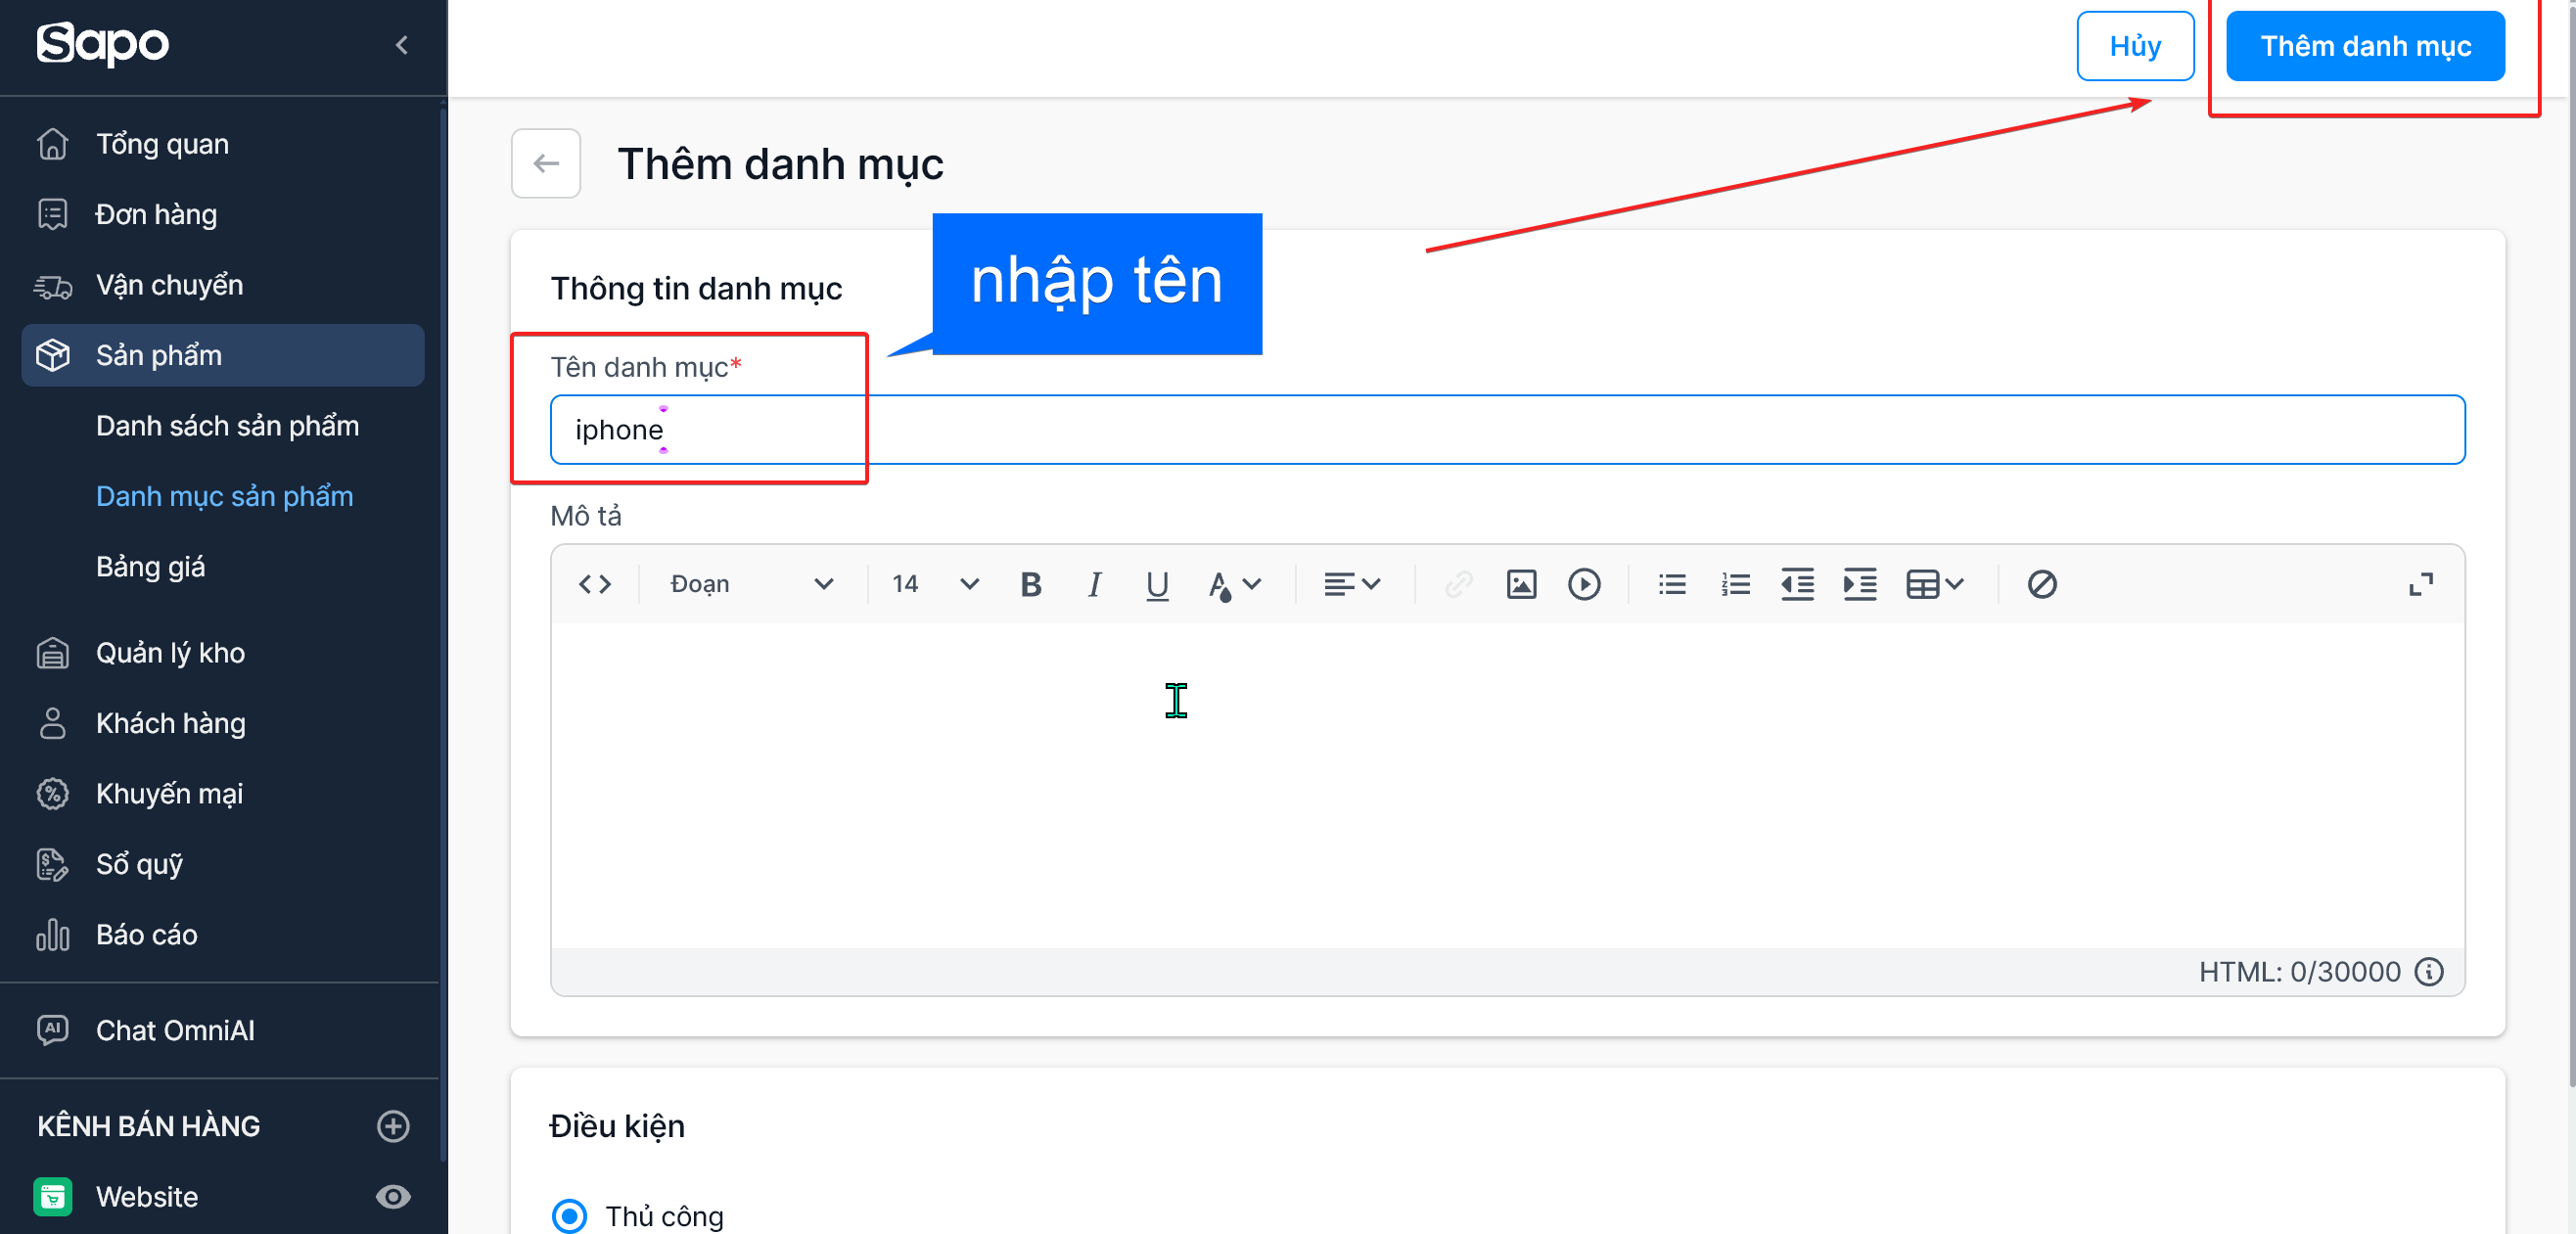Toggle bold formatting

point(1031,585)
